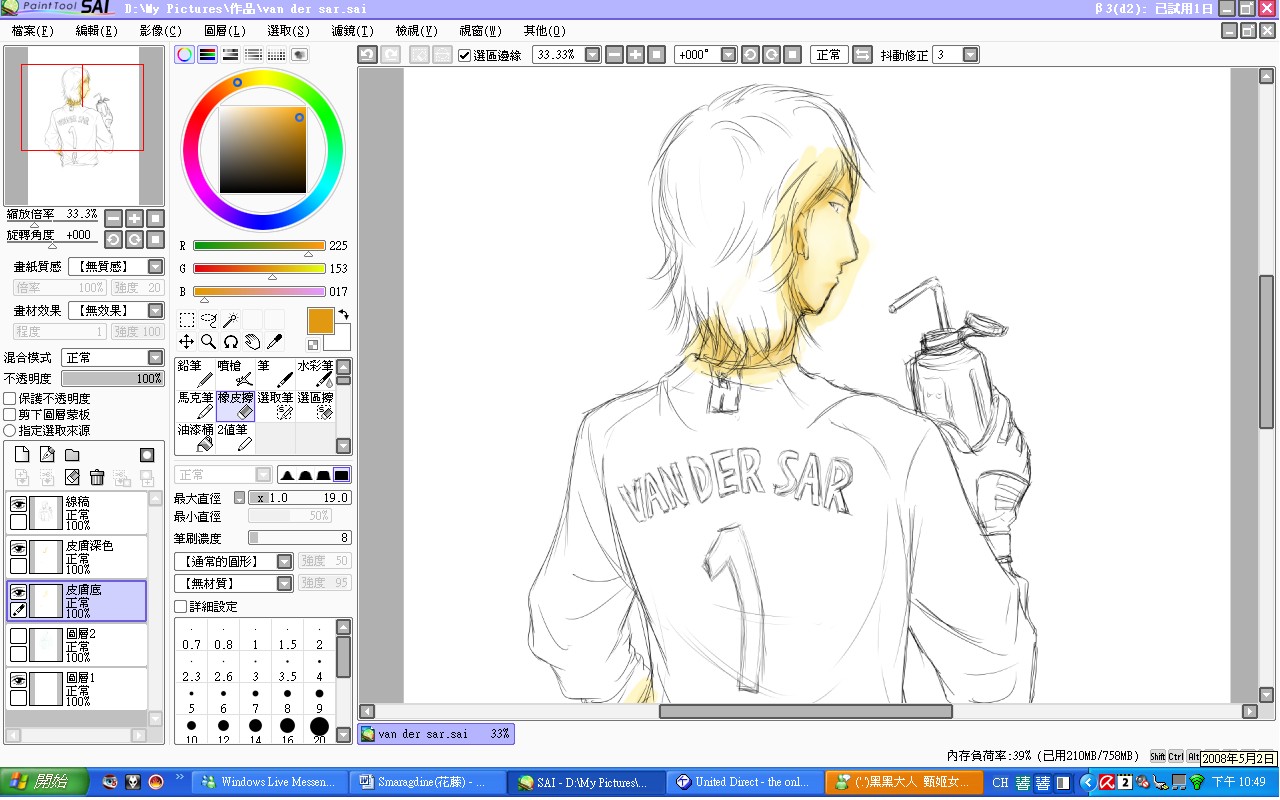The width and height of the screenshot is (1280, 800).
Task: Pick the 2值筆 binary pen tool
Action: 235,438
